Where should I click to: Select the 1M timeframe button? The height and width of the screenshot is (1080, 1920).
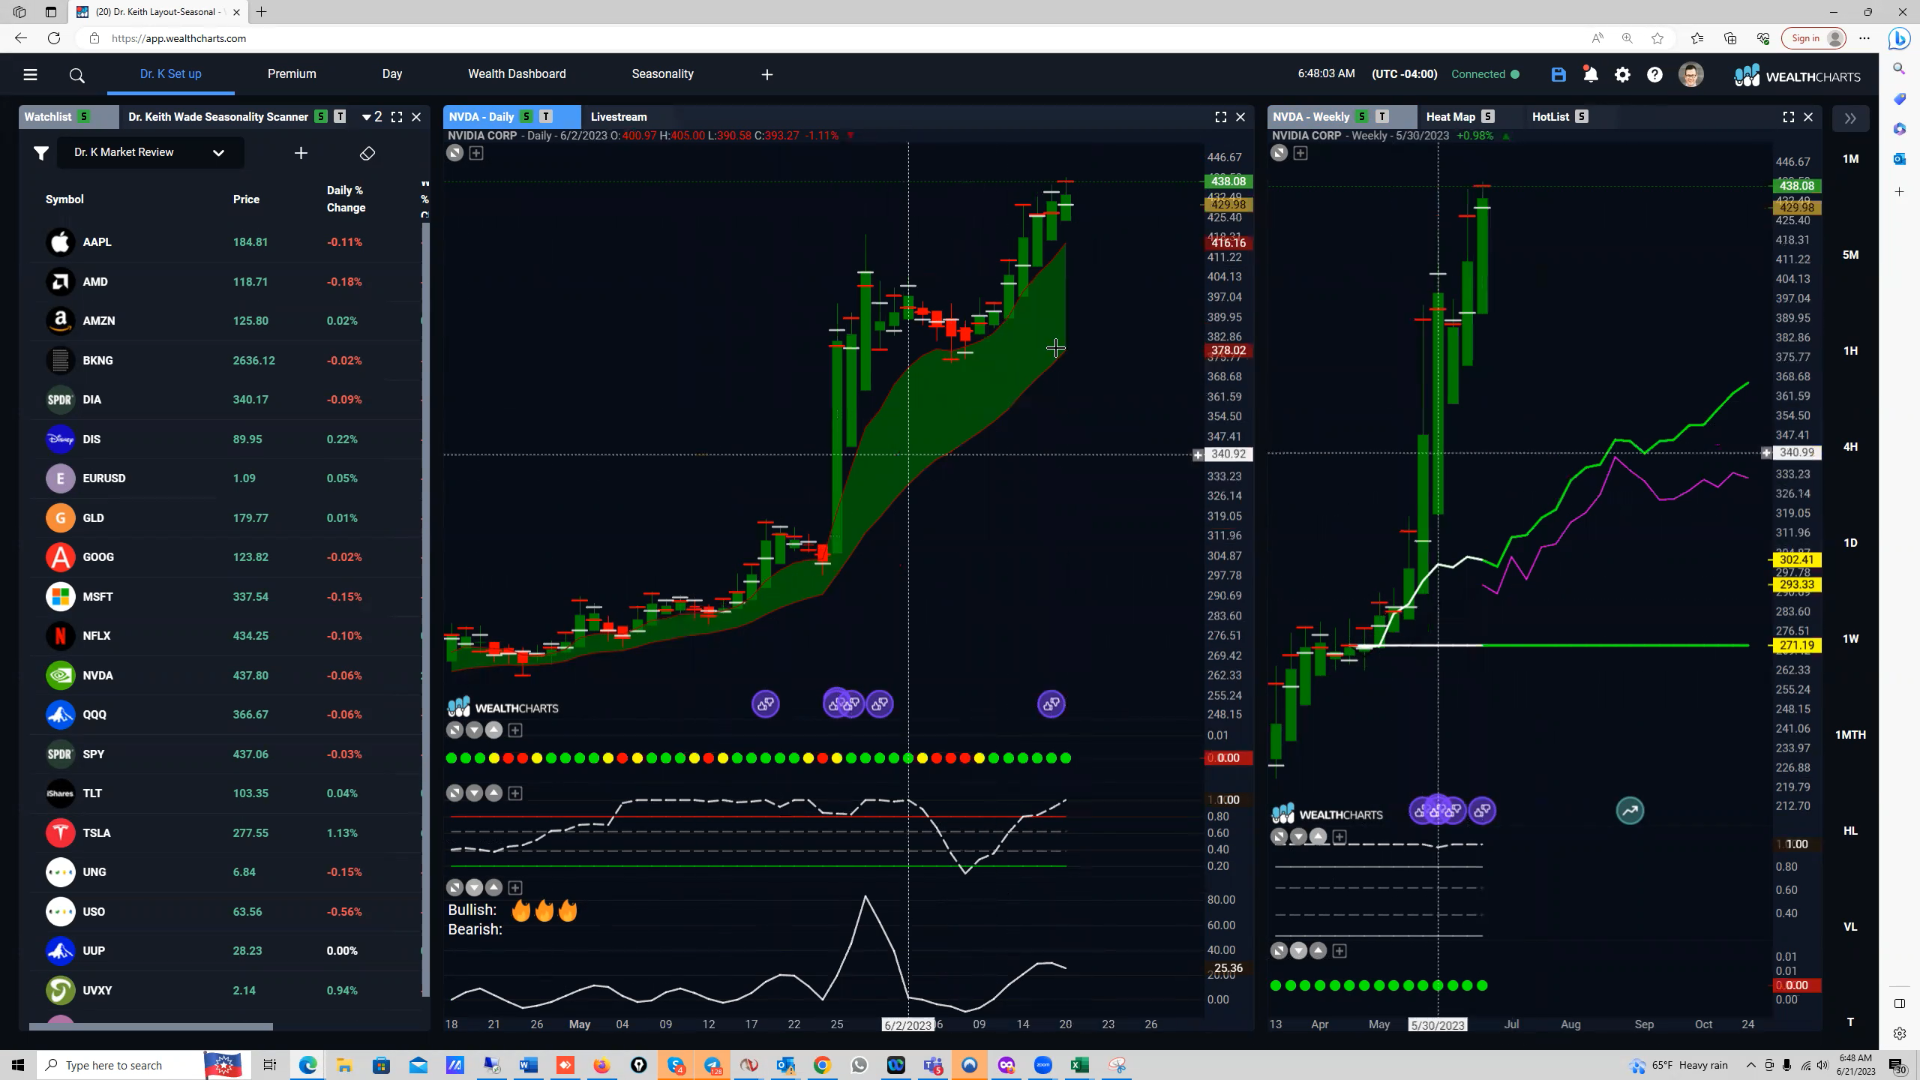1851,159
